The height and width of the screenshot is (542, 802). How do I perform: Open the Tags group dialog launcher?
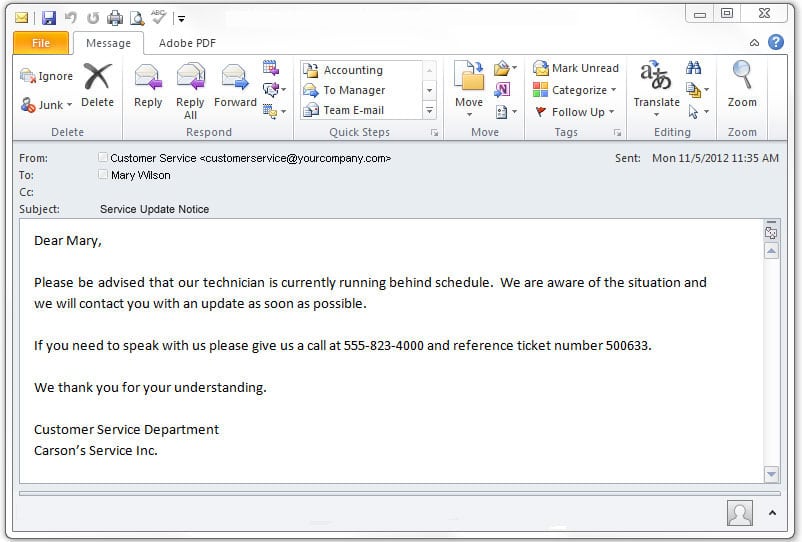point(617,133)
